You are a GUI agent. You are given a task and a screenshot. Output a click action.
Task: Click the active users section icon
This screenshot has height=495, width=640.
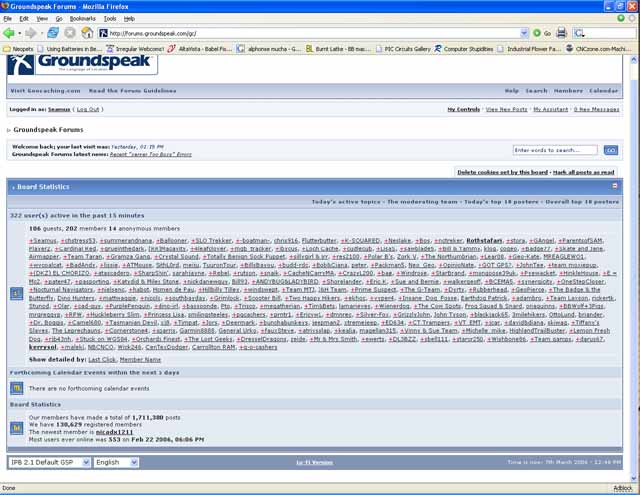pos(17,293)
